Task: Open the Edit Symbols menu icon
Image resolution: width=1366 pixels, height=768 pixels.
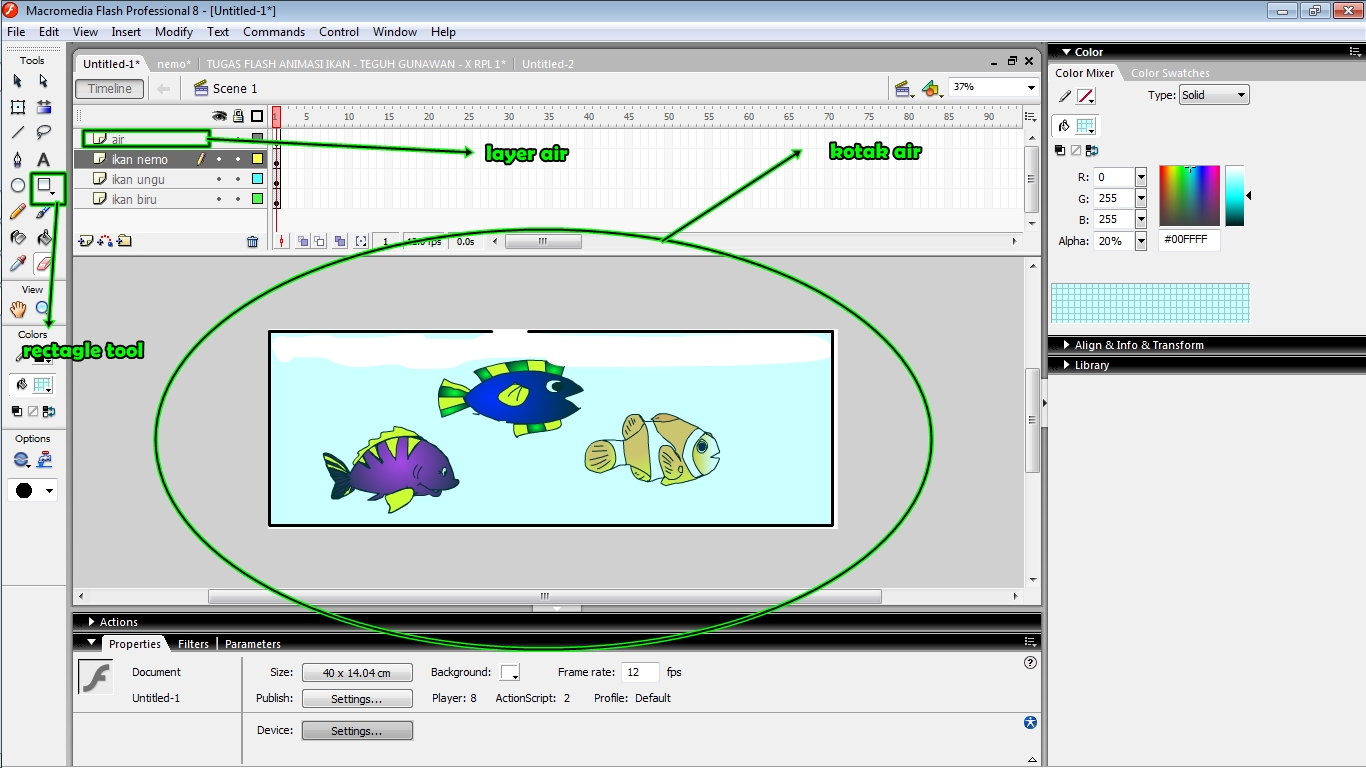Action: click(932, 89)
